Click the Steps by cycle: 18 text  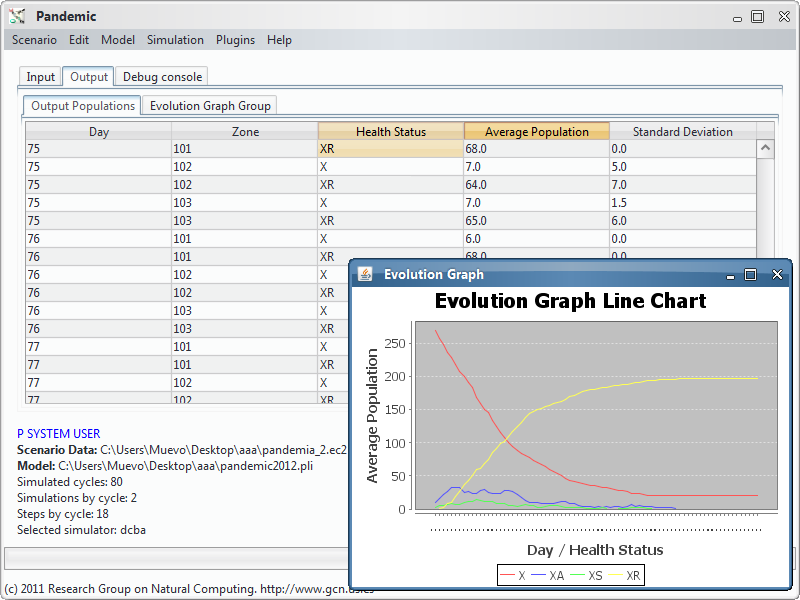(x=63, y=514)
